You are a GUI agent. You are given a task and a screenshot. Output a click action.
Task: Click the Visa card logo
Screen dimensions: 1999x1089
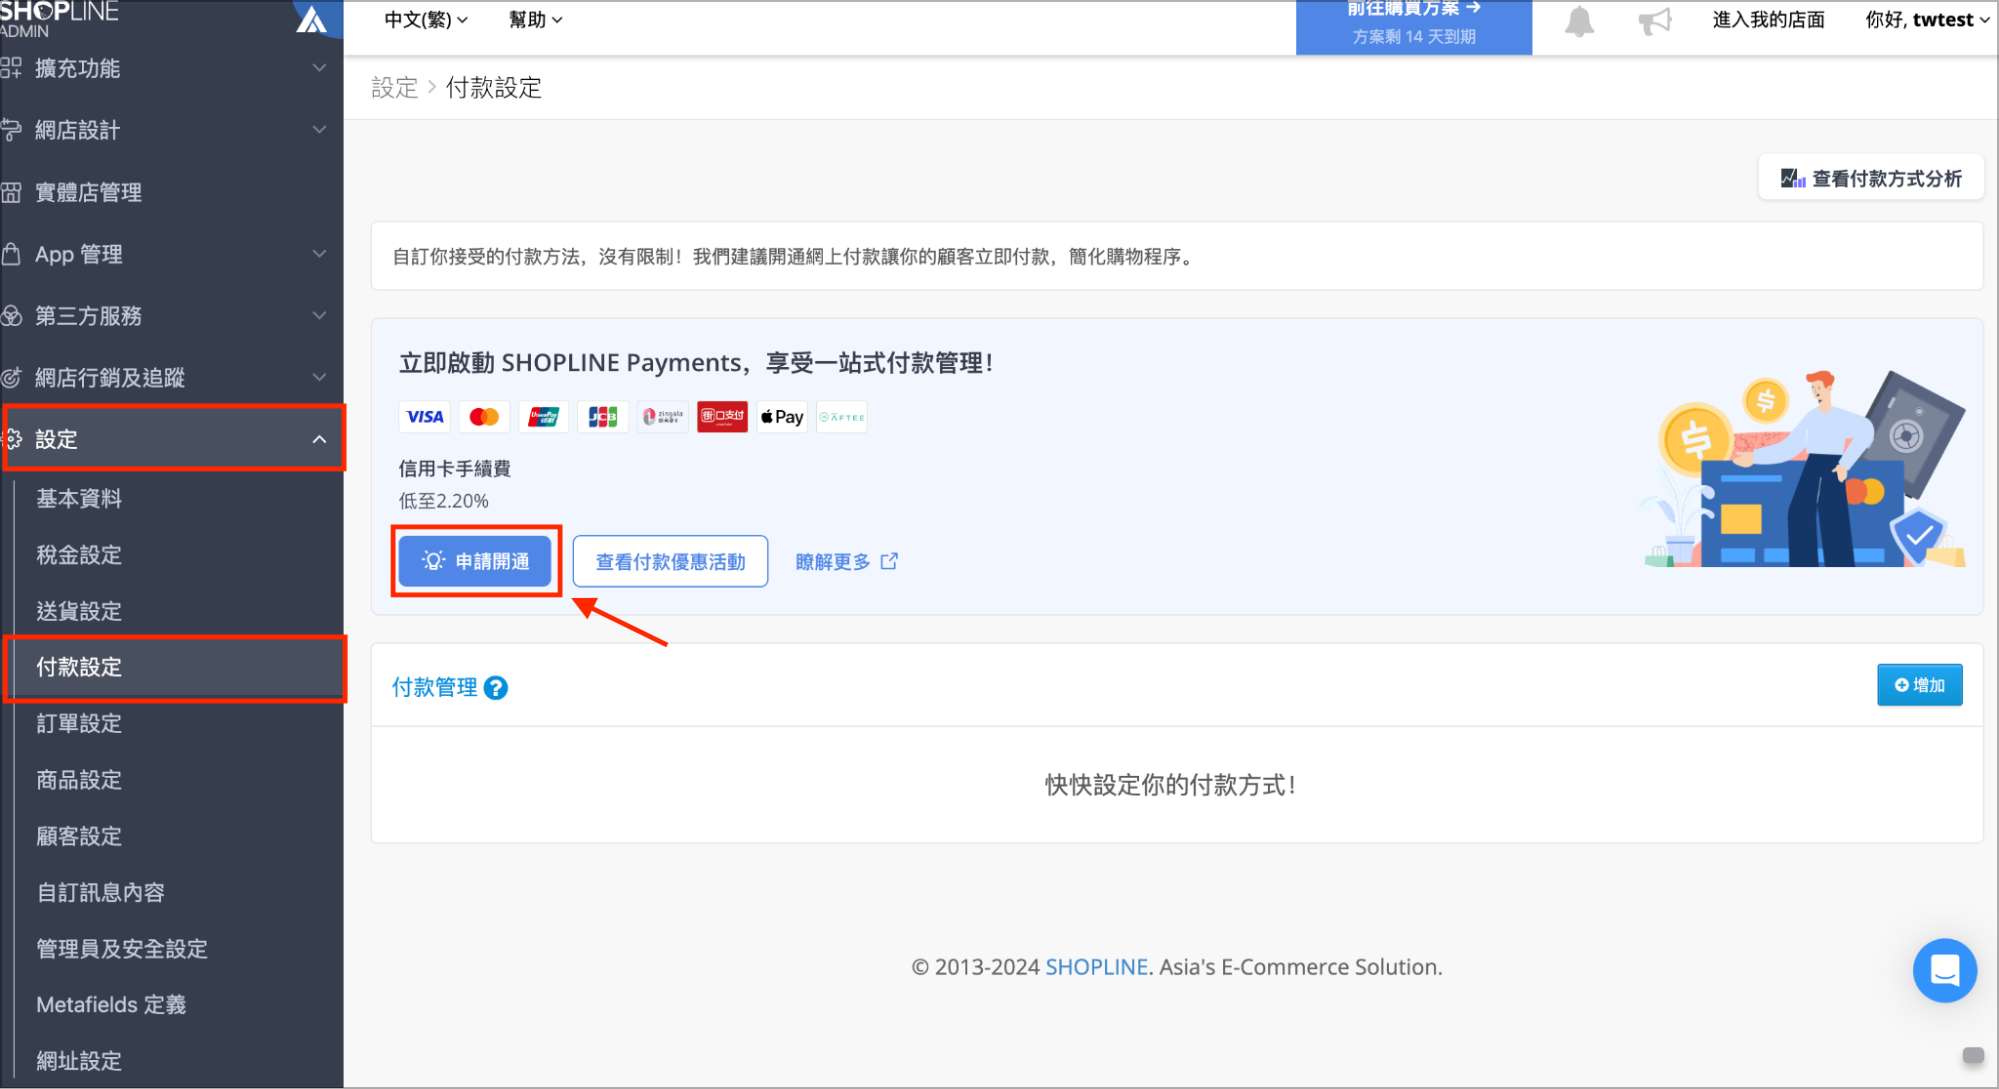point(425,417)
